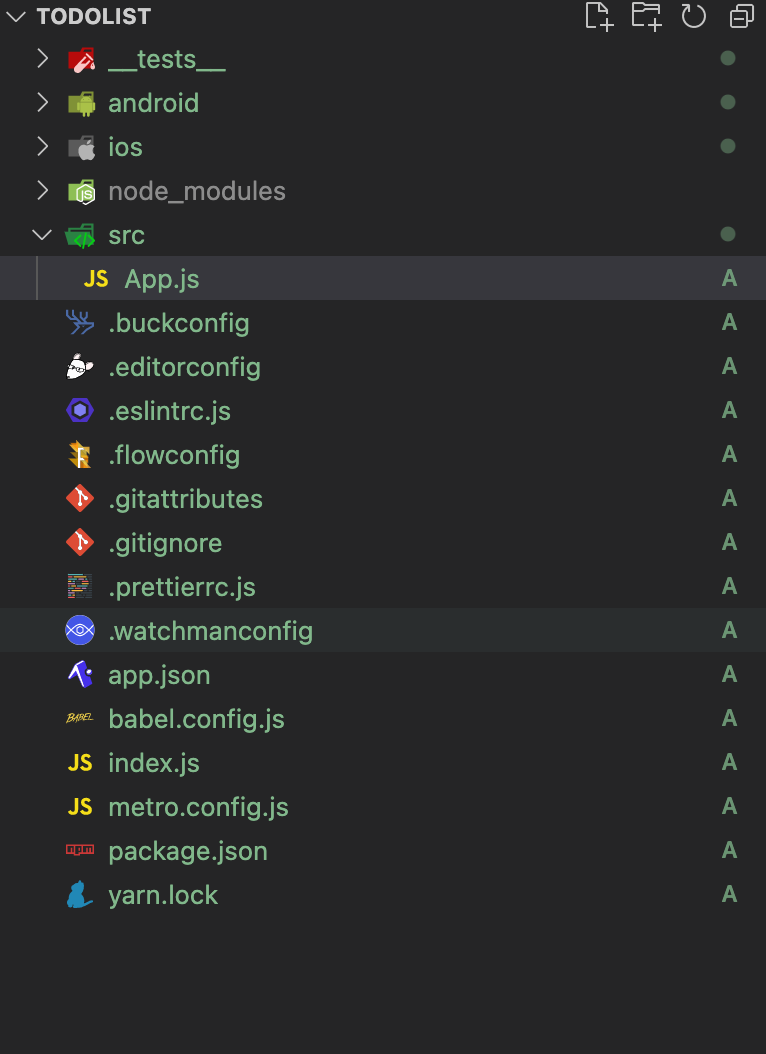Collapse the TODOLIST project section
766x1054 pixels.
click(x=15, y=16)
